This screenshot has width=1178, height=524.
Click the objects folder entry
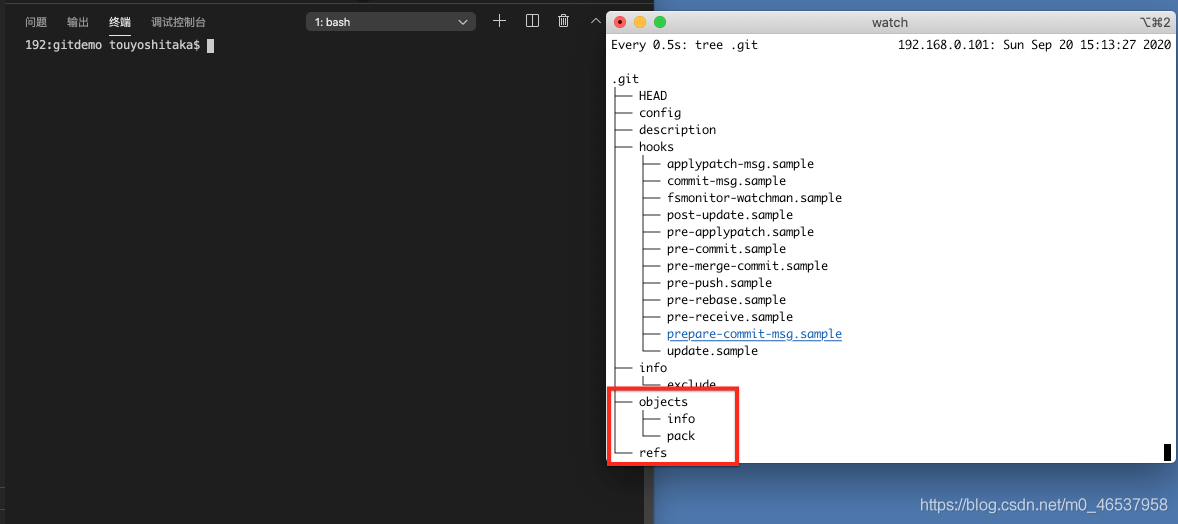(663, 402)
